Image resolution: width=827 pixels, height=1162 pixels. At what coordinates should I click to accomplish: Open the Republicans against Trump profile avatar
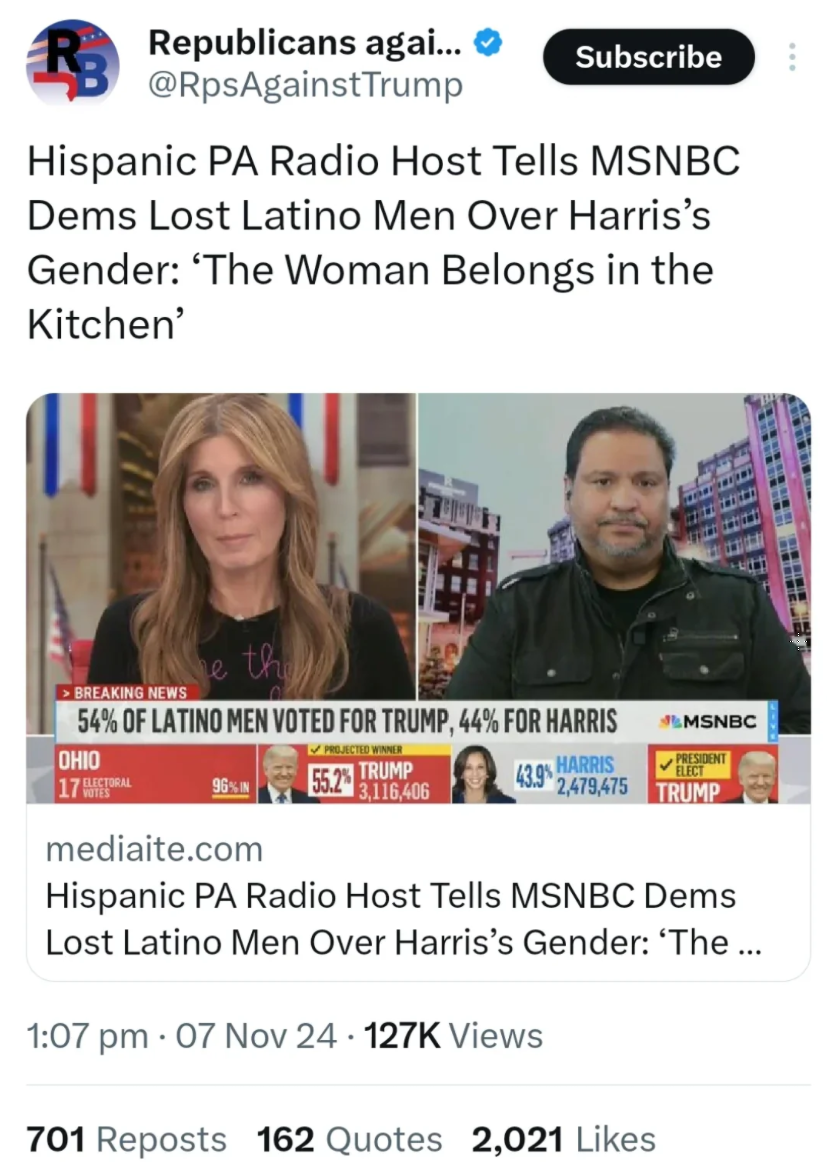[73, 62]
